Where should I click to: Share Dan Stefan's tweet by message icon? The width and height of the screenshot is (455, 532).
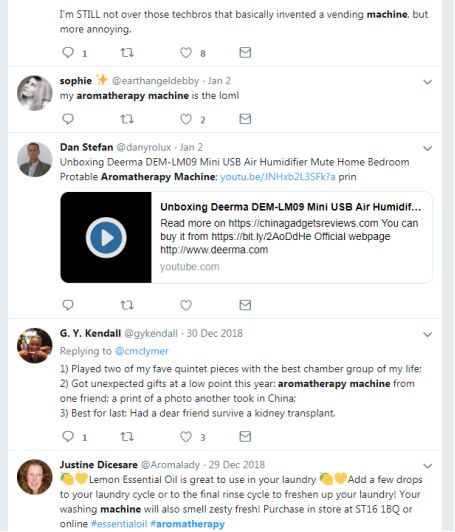[x=245, y=305]
